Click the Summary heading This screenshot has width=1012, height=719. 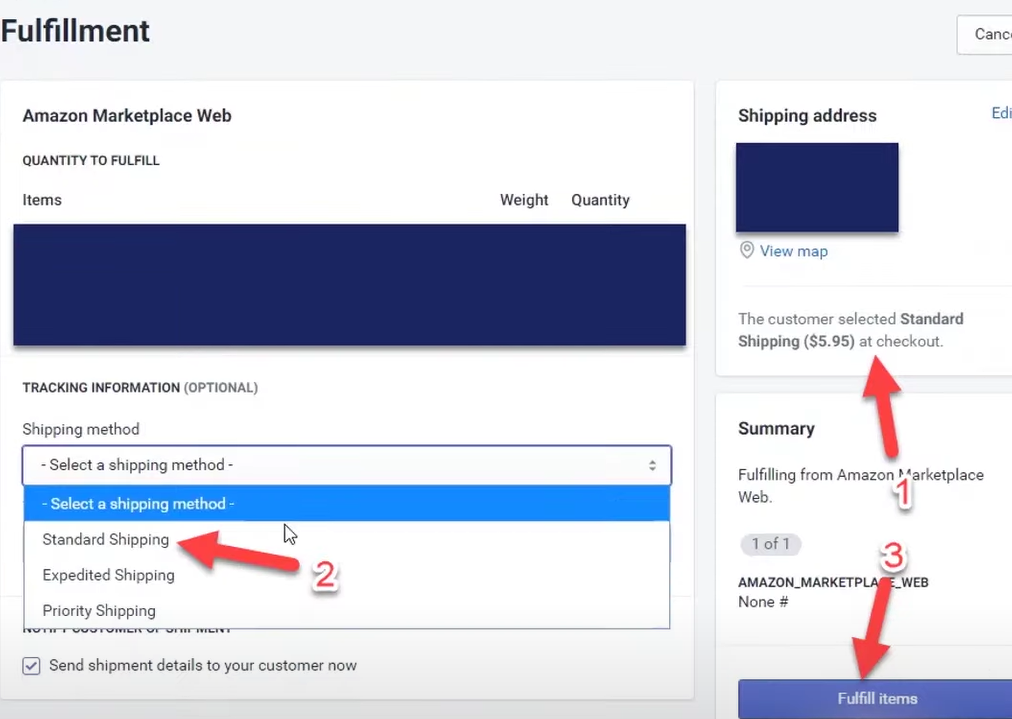point(776,429)
